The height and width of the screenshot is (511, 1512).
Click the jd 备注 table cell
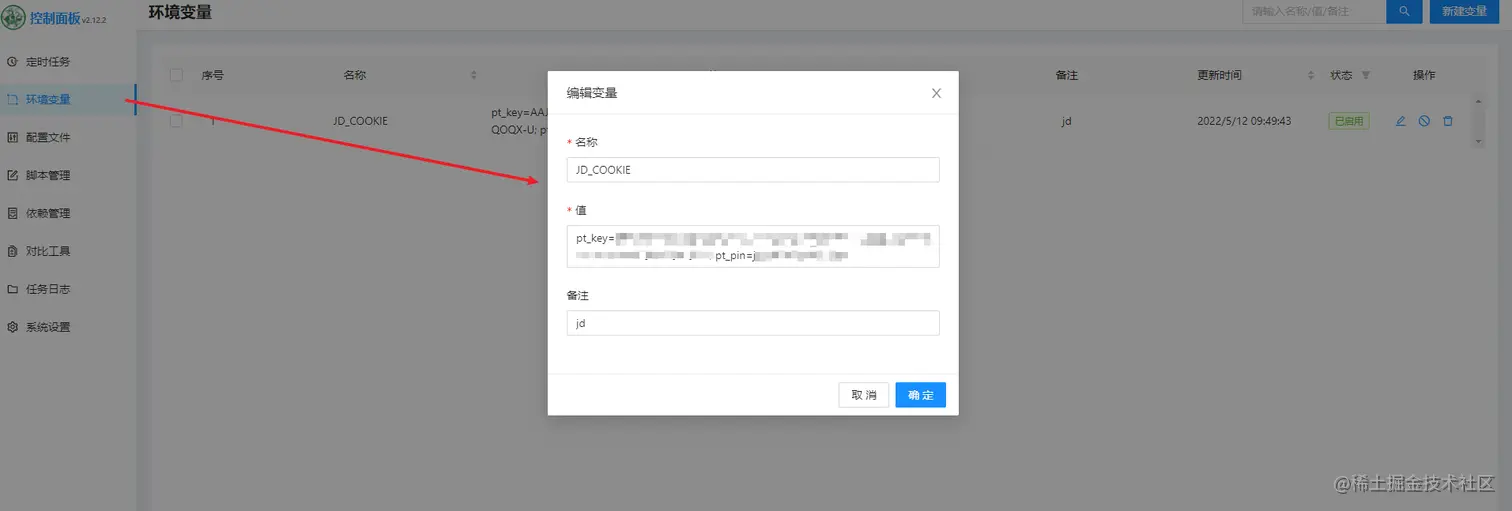tap(1066, 121)
